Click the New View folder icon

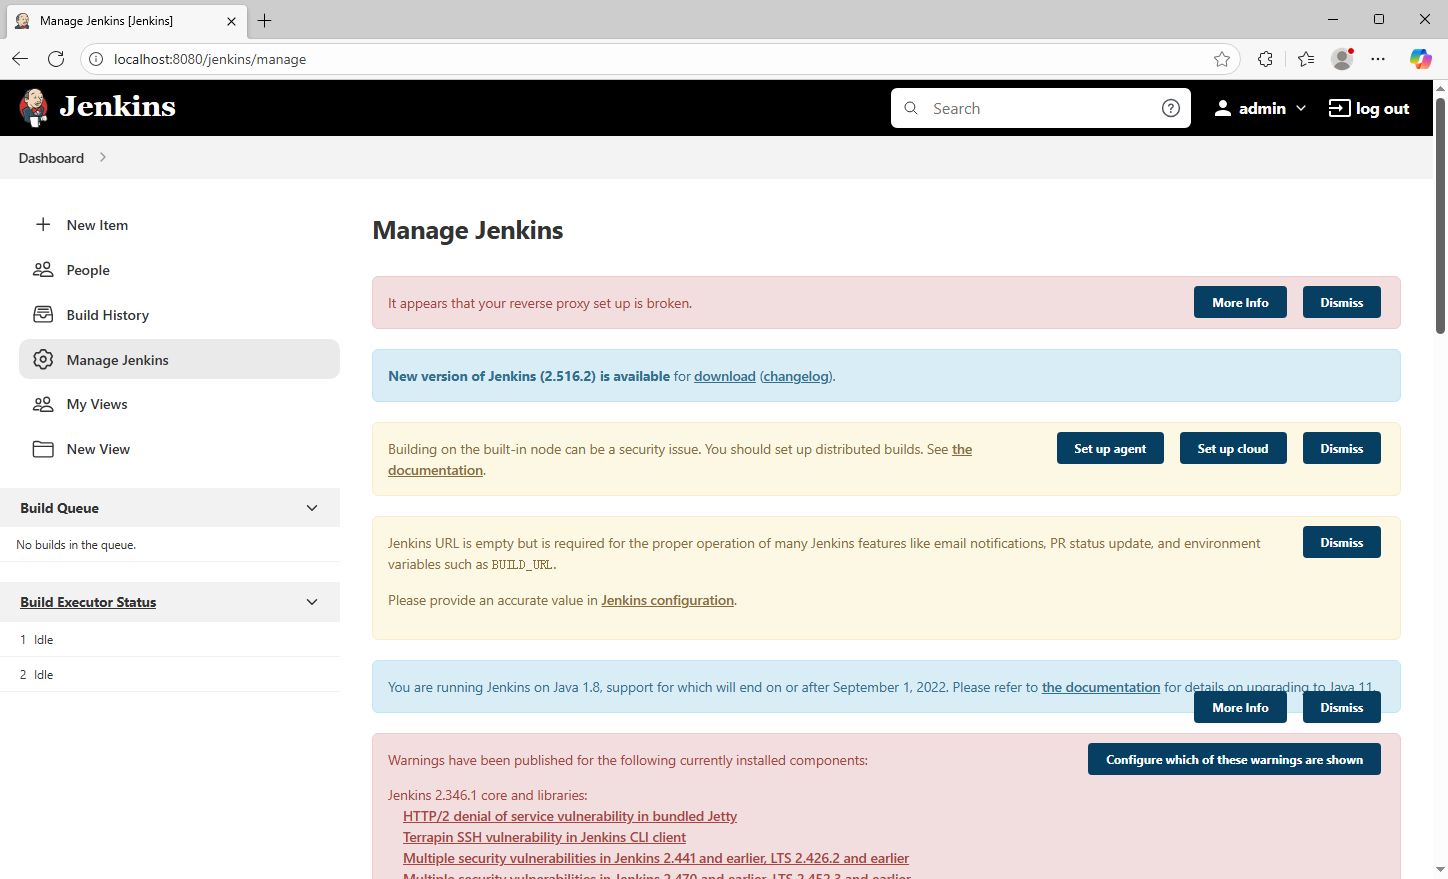click(43, 449)
